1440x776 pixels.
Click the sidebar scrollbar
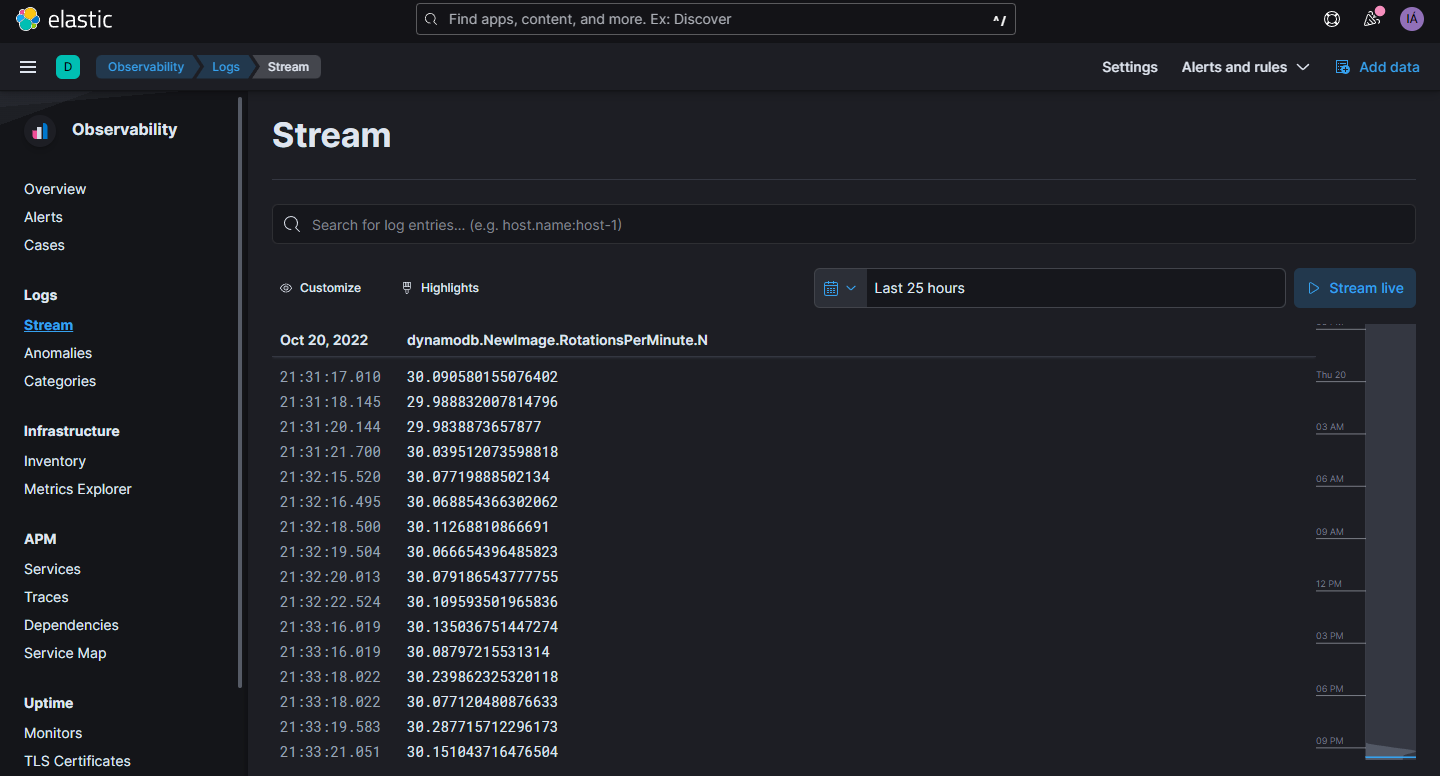coord(240,392)
